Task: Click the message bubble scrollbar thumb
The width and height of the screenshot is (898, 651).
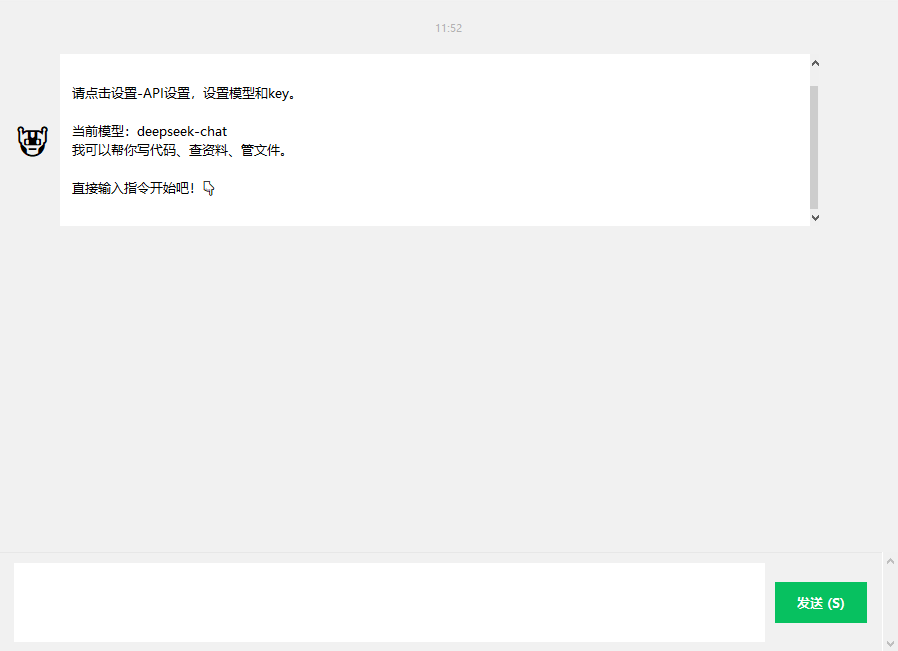Action: [814, 145]
